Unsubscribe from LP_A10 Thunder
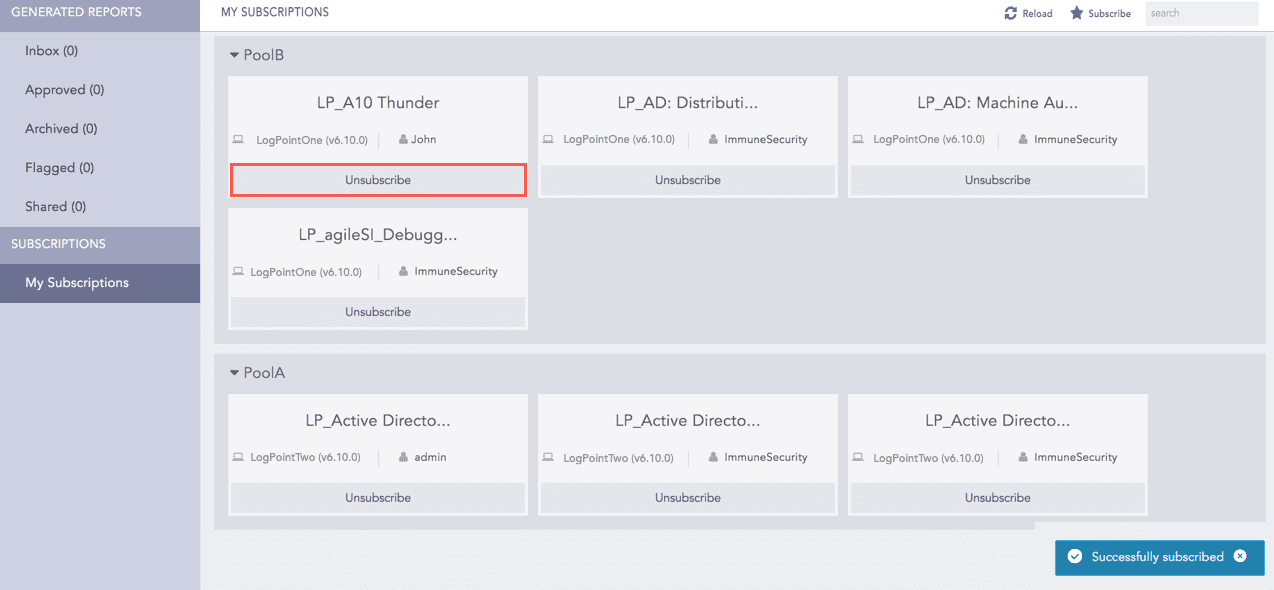Image resolution: width=1274 pixels, height=590 pixels. (378, 180)
